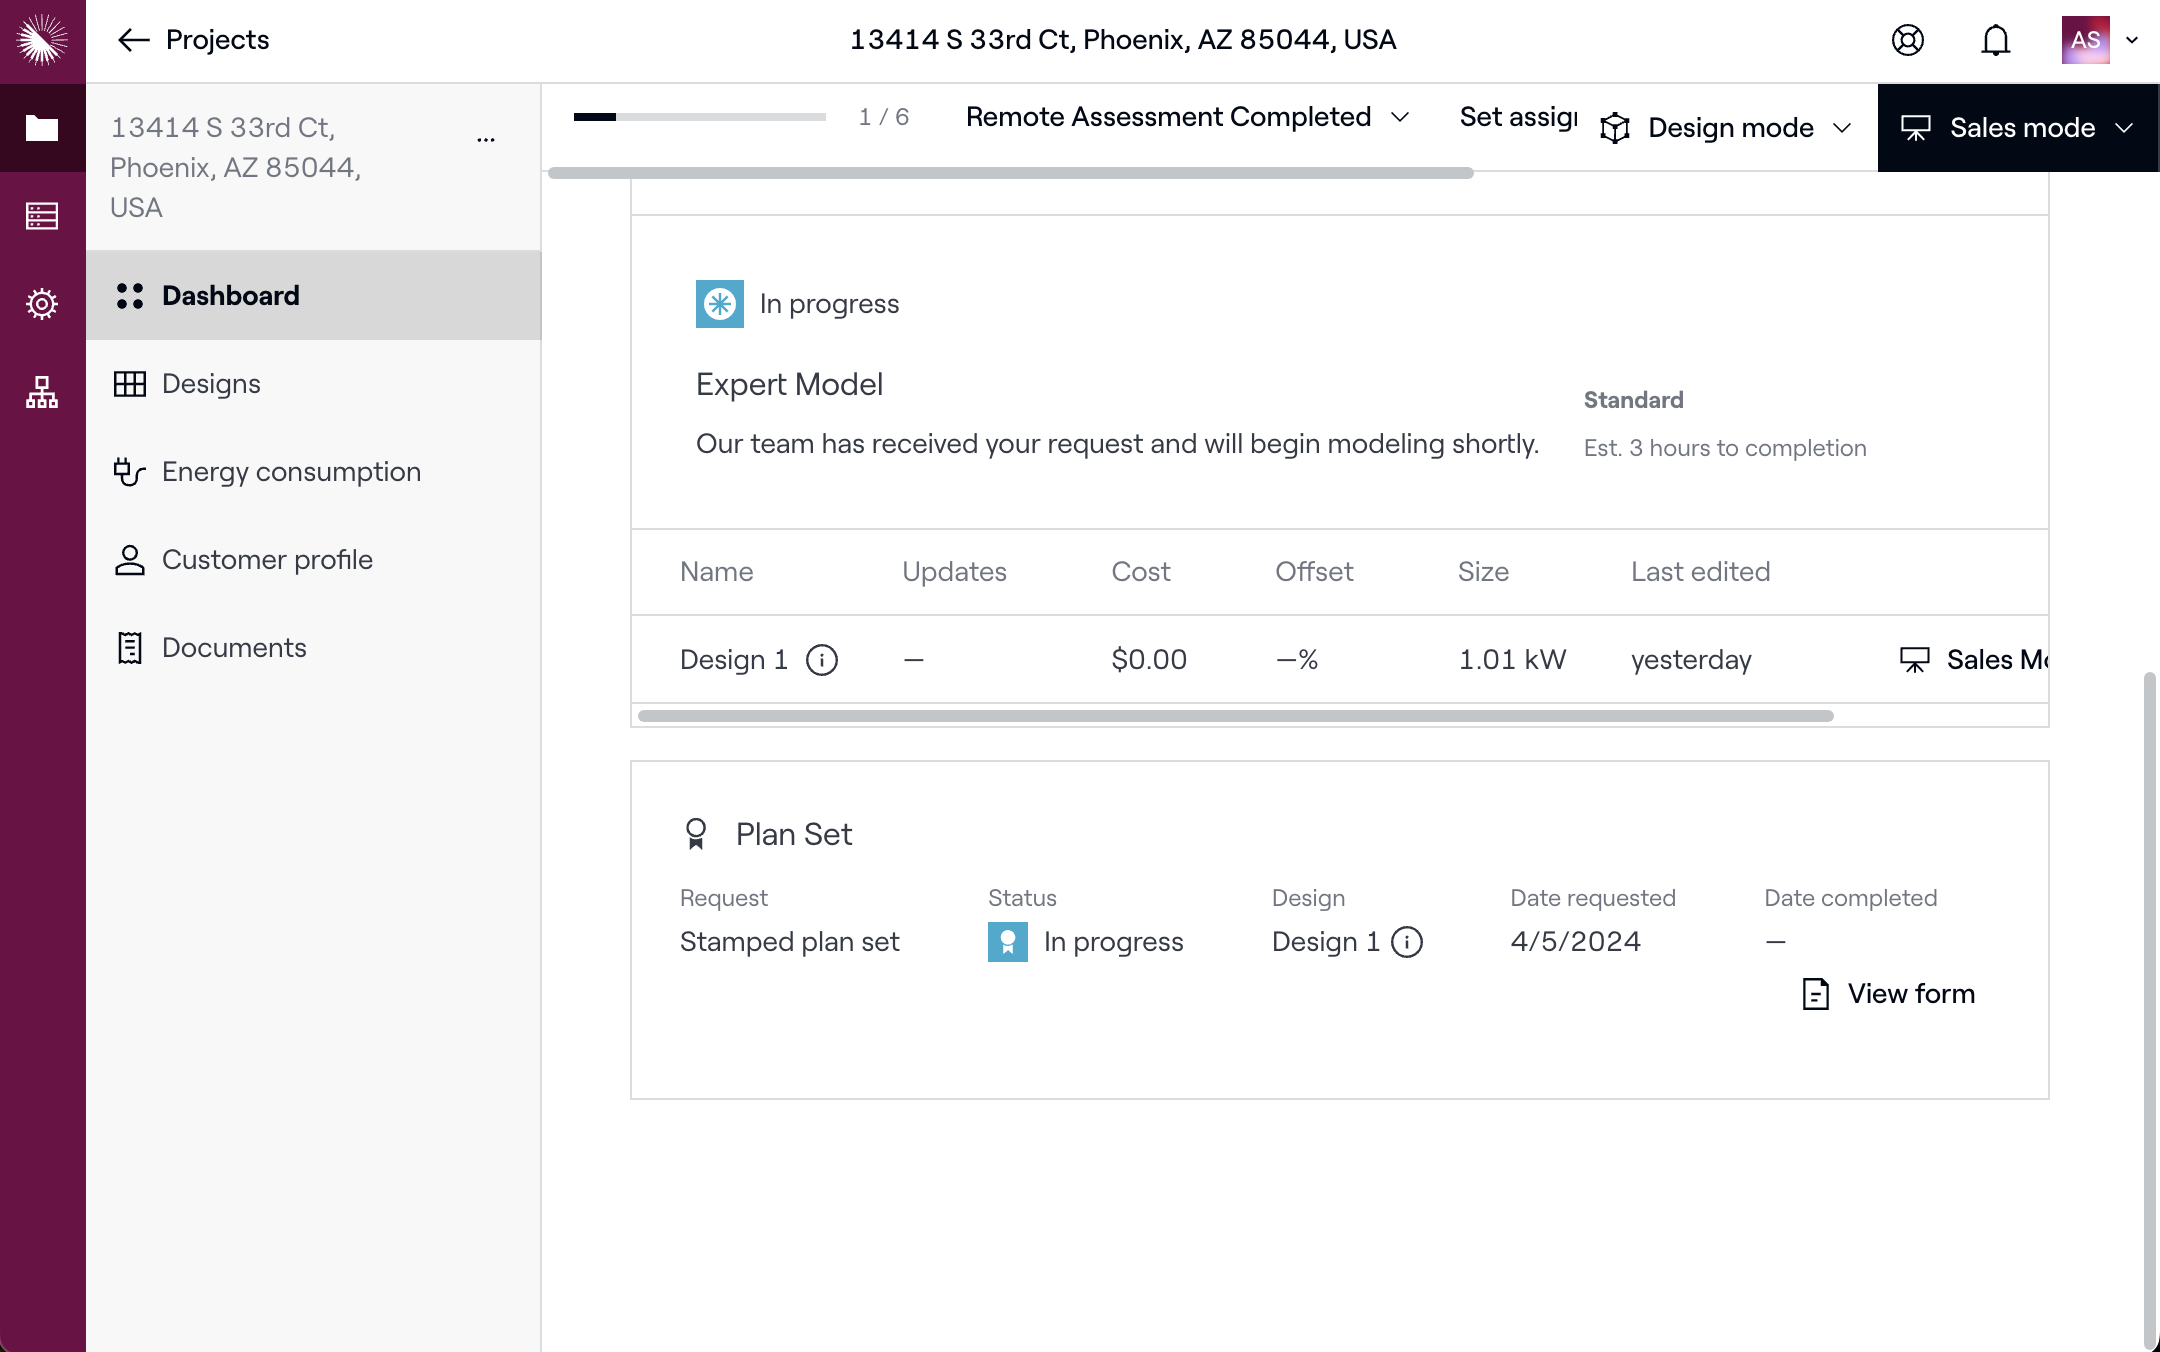Click info icon beside Plan Set Design 1
Image resolution: width=2160 pixels, height=1352 pixels.
1407,942
